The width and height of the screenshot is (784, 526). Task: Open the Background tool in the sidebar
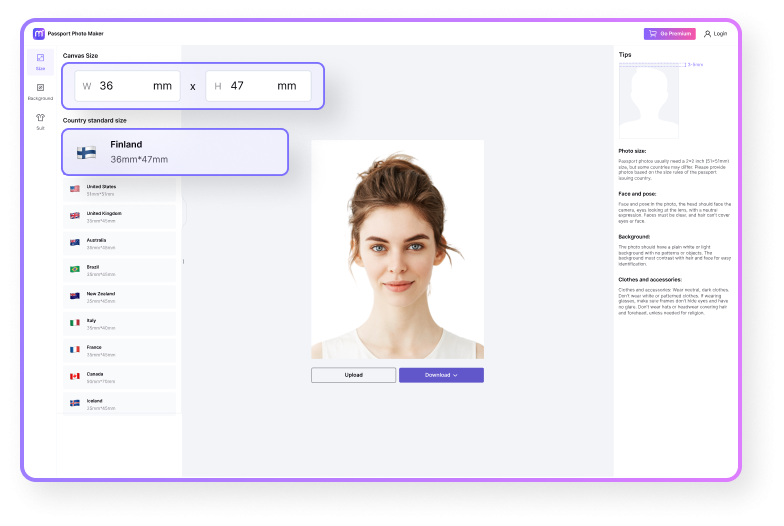click(40, 91)
